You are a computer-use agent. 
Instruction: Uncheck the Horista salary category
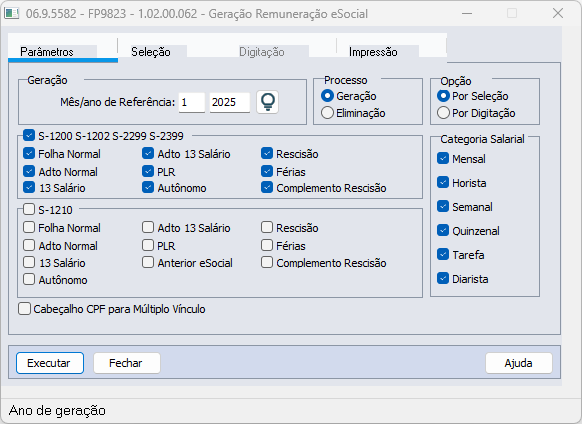coord(443,182)
